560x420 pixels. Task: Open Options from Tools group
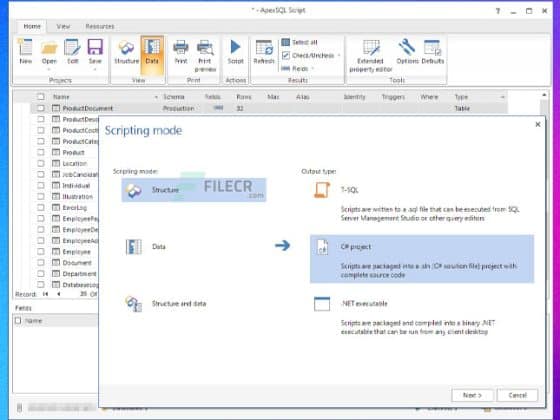407,52
